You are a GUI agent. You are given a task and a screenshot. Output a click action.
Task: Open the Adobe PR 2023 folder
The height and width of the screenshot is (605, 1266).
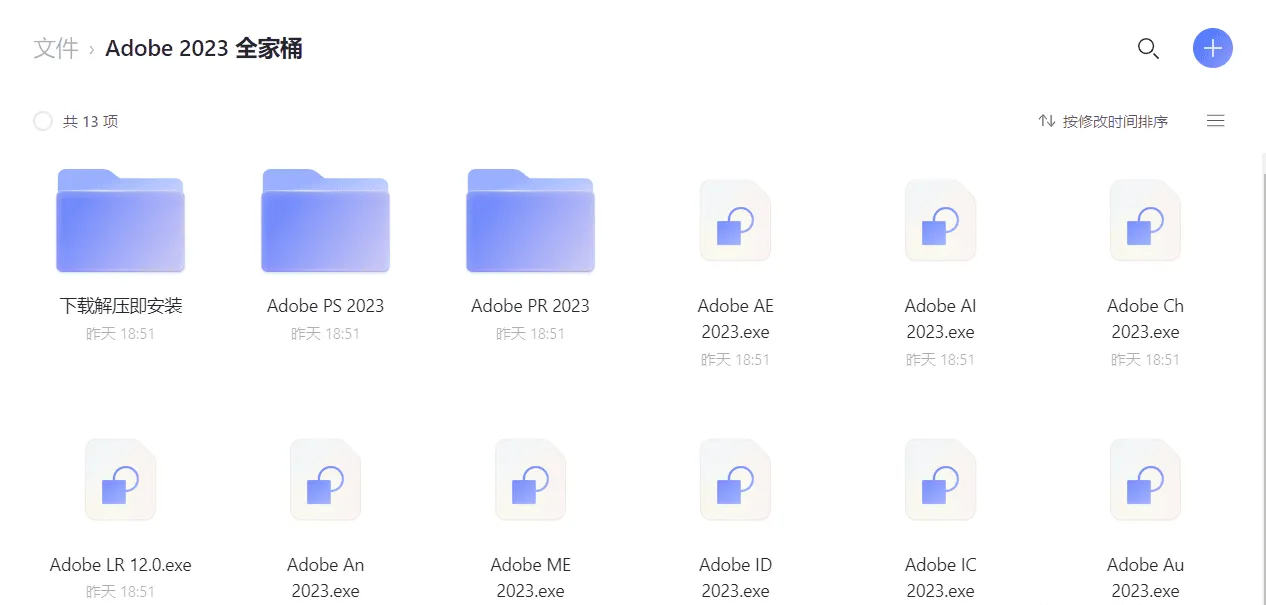(x=530, y=221)
